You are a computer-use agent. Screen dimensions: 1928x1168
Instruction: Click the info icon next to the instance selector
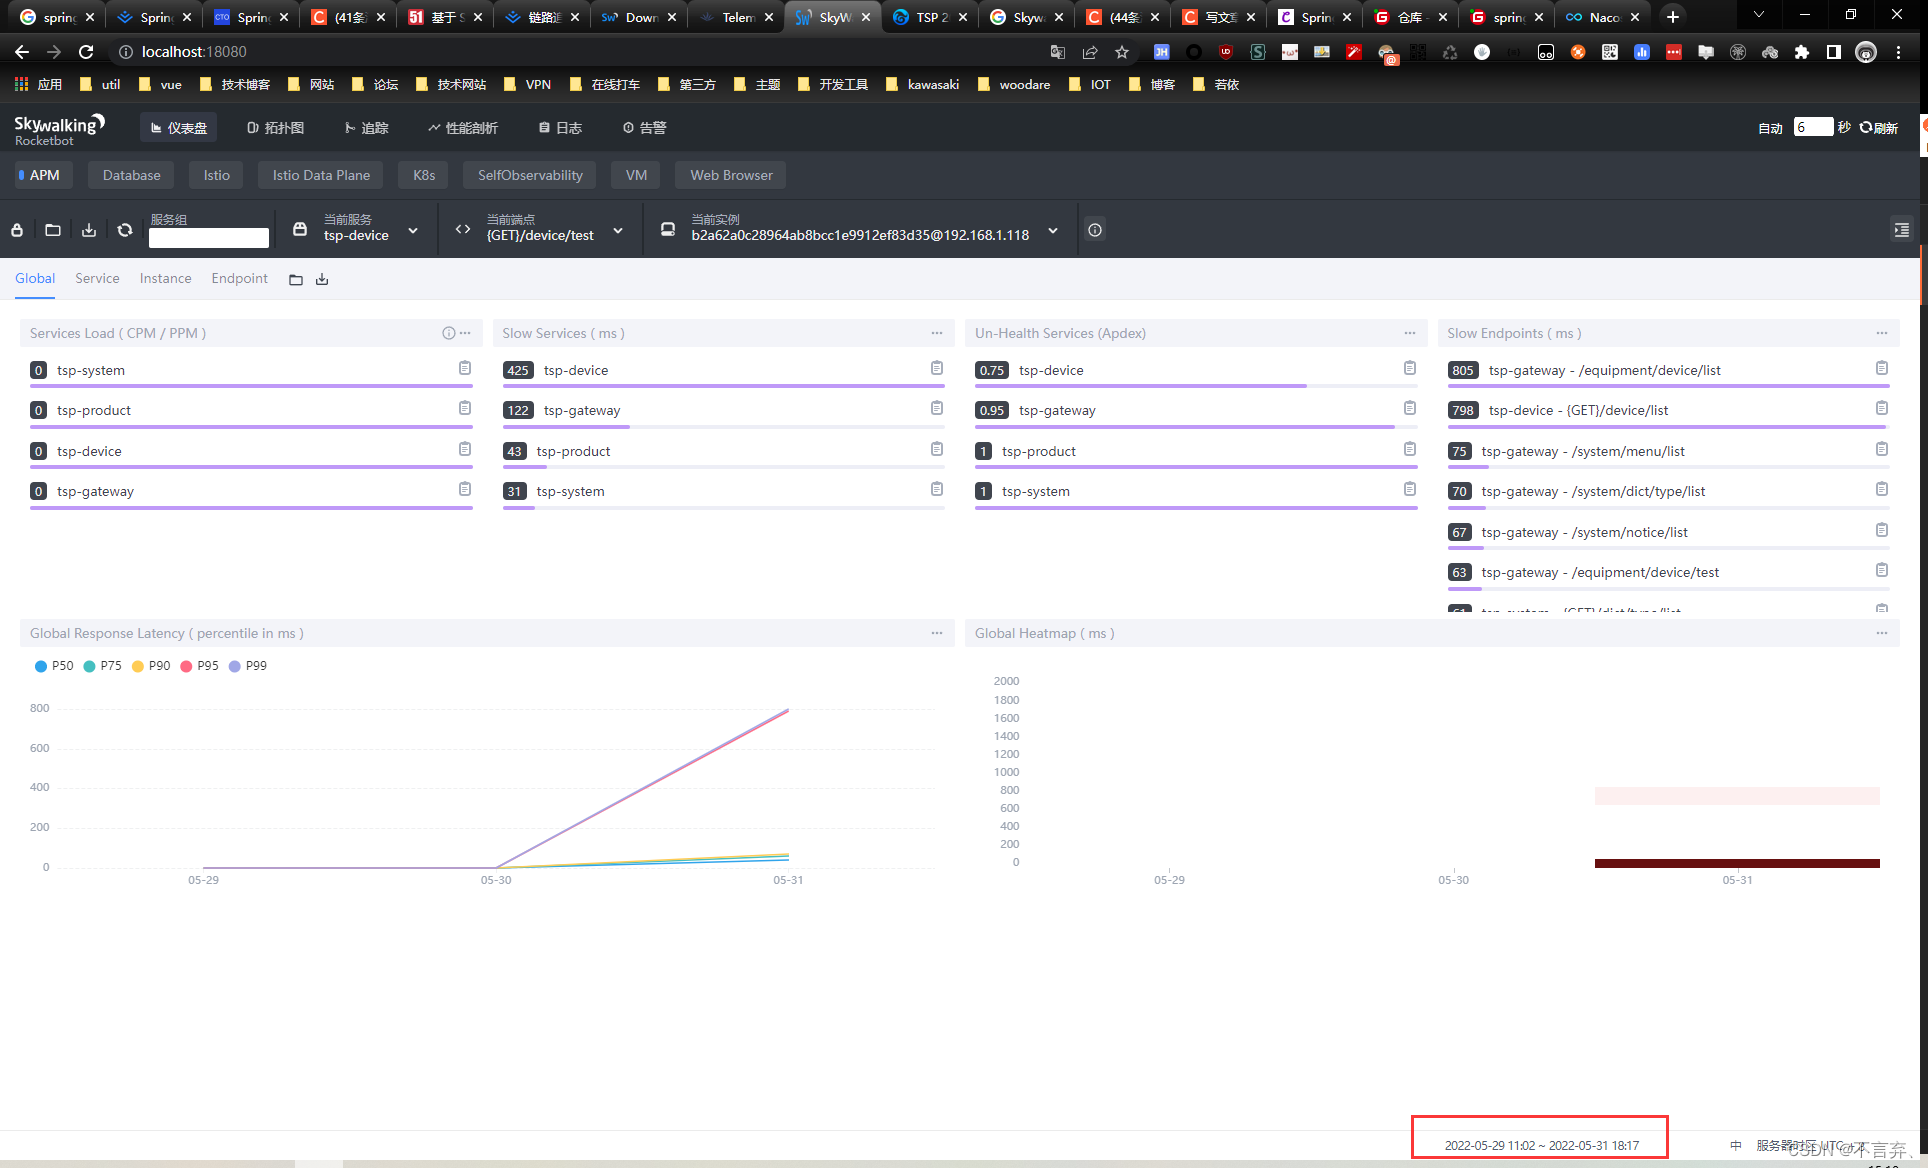1095,230
